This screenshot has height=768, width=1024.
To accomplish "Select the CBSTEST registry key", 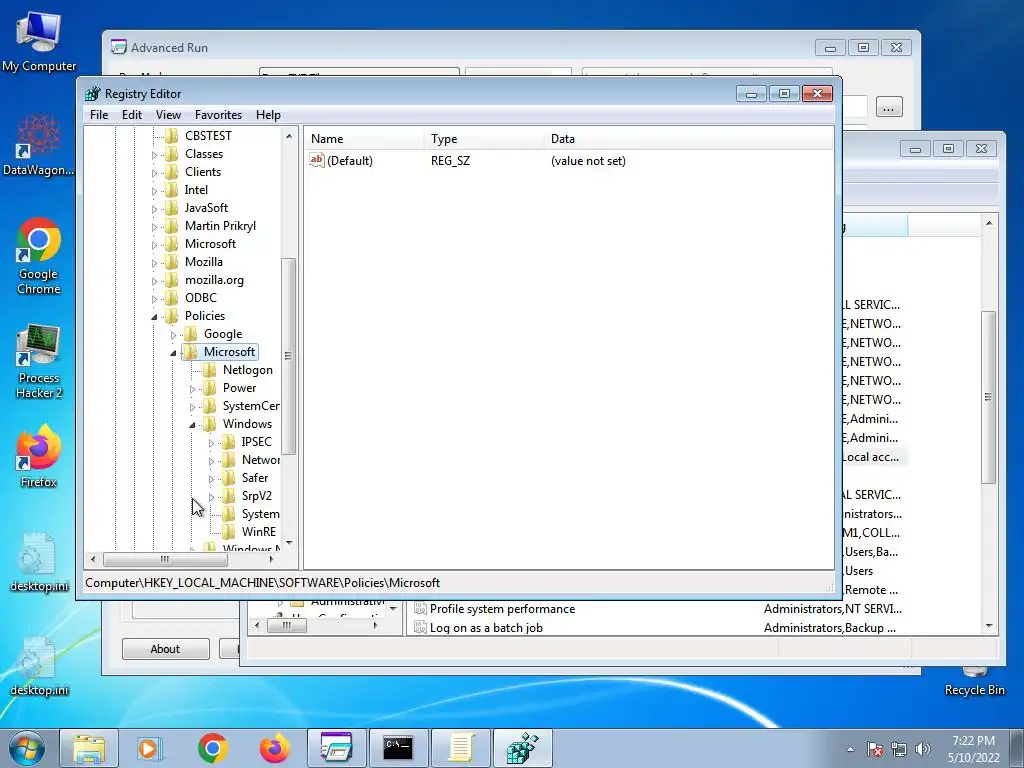I will pos(208,135).
